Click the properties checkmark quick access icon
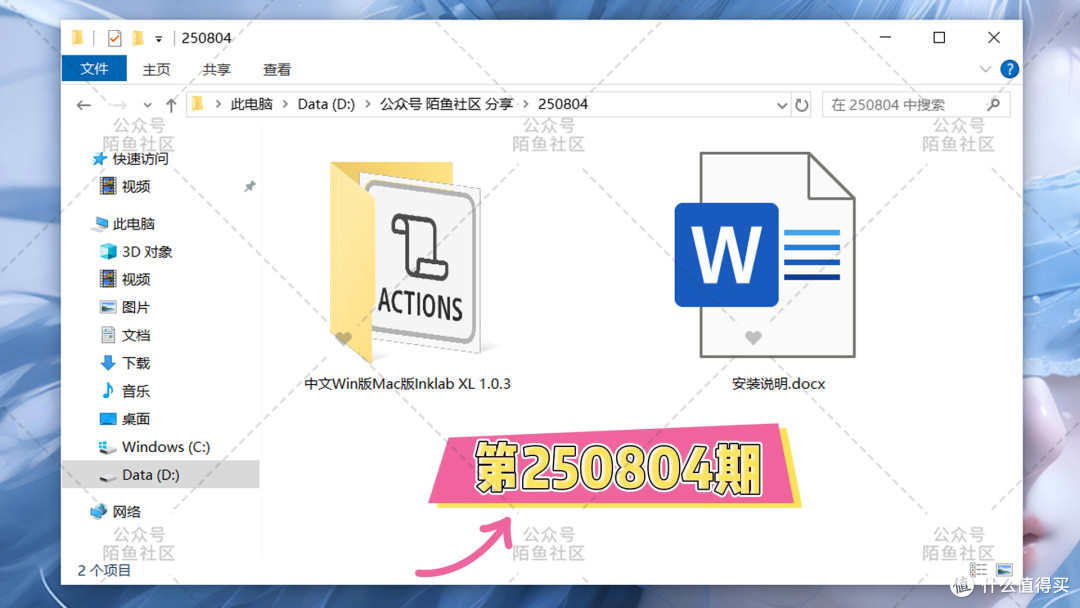This screenshot has width=1080, height=608. (x=114, y=38)
